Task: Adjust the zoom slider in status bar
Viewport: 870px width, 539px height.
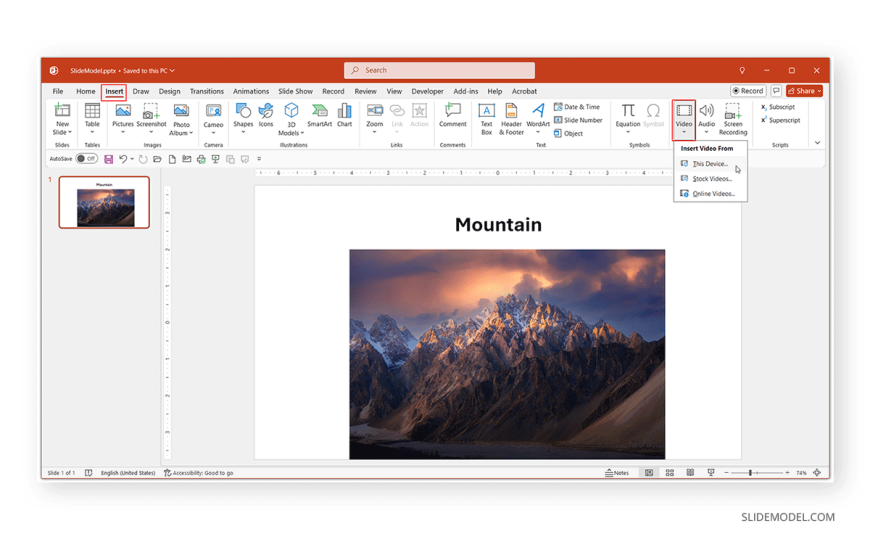Action: pos(751,473)
